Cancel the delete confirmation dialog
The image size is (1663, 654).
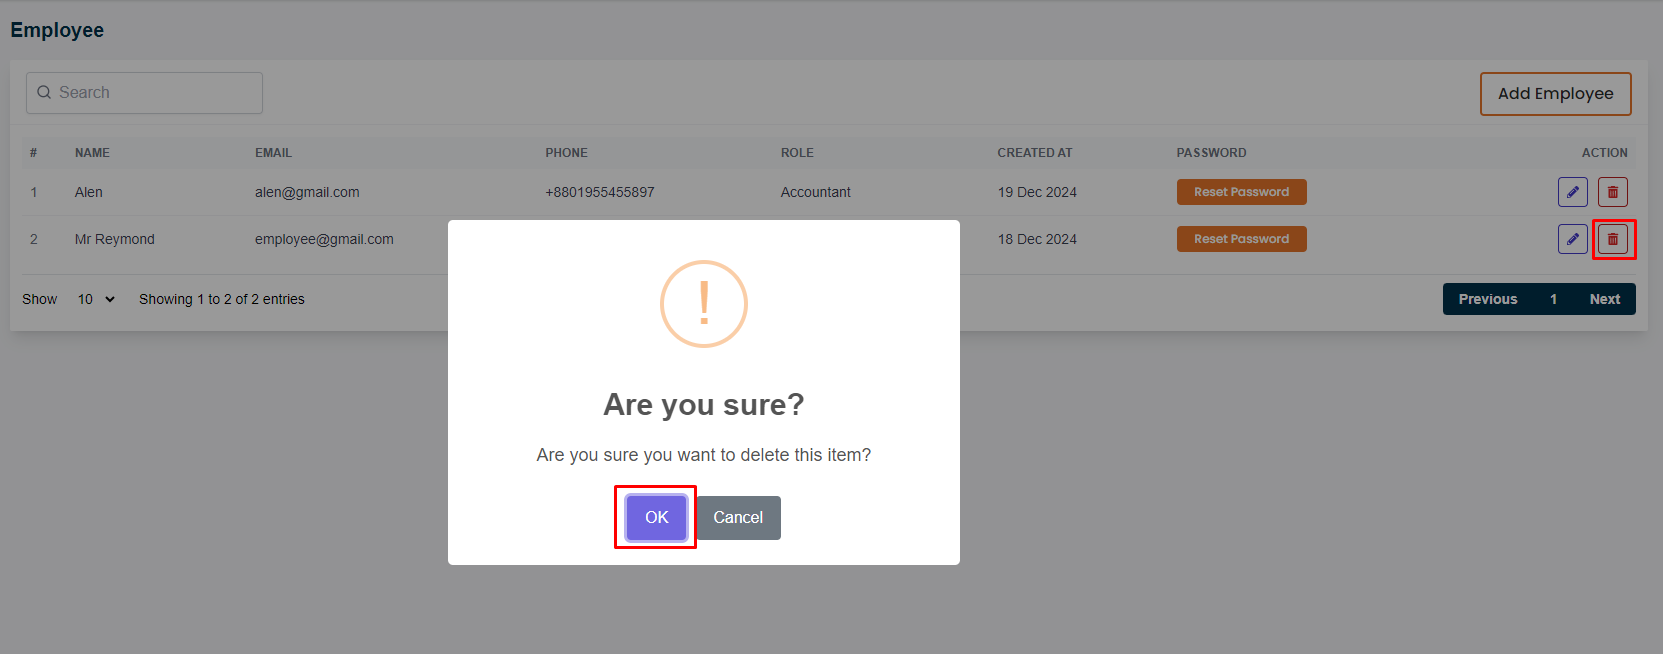pyautogui.click(x=738, y=517)
